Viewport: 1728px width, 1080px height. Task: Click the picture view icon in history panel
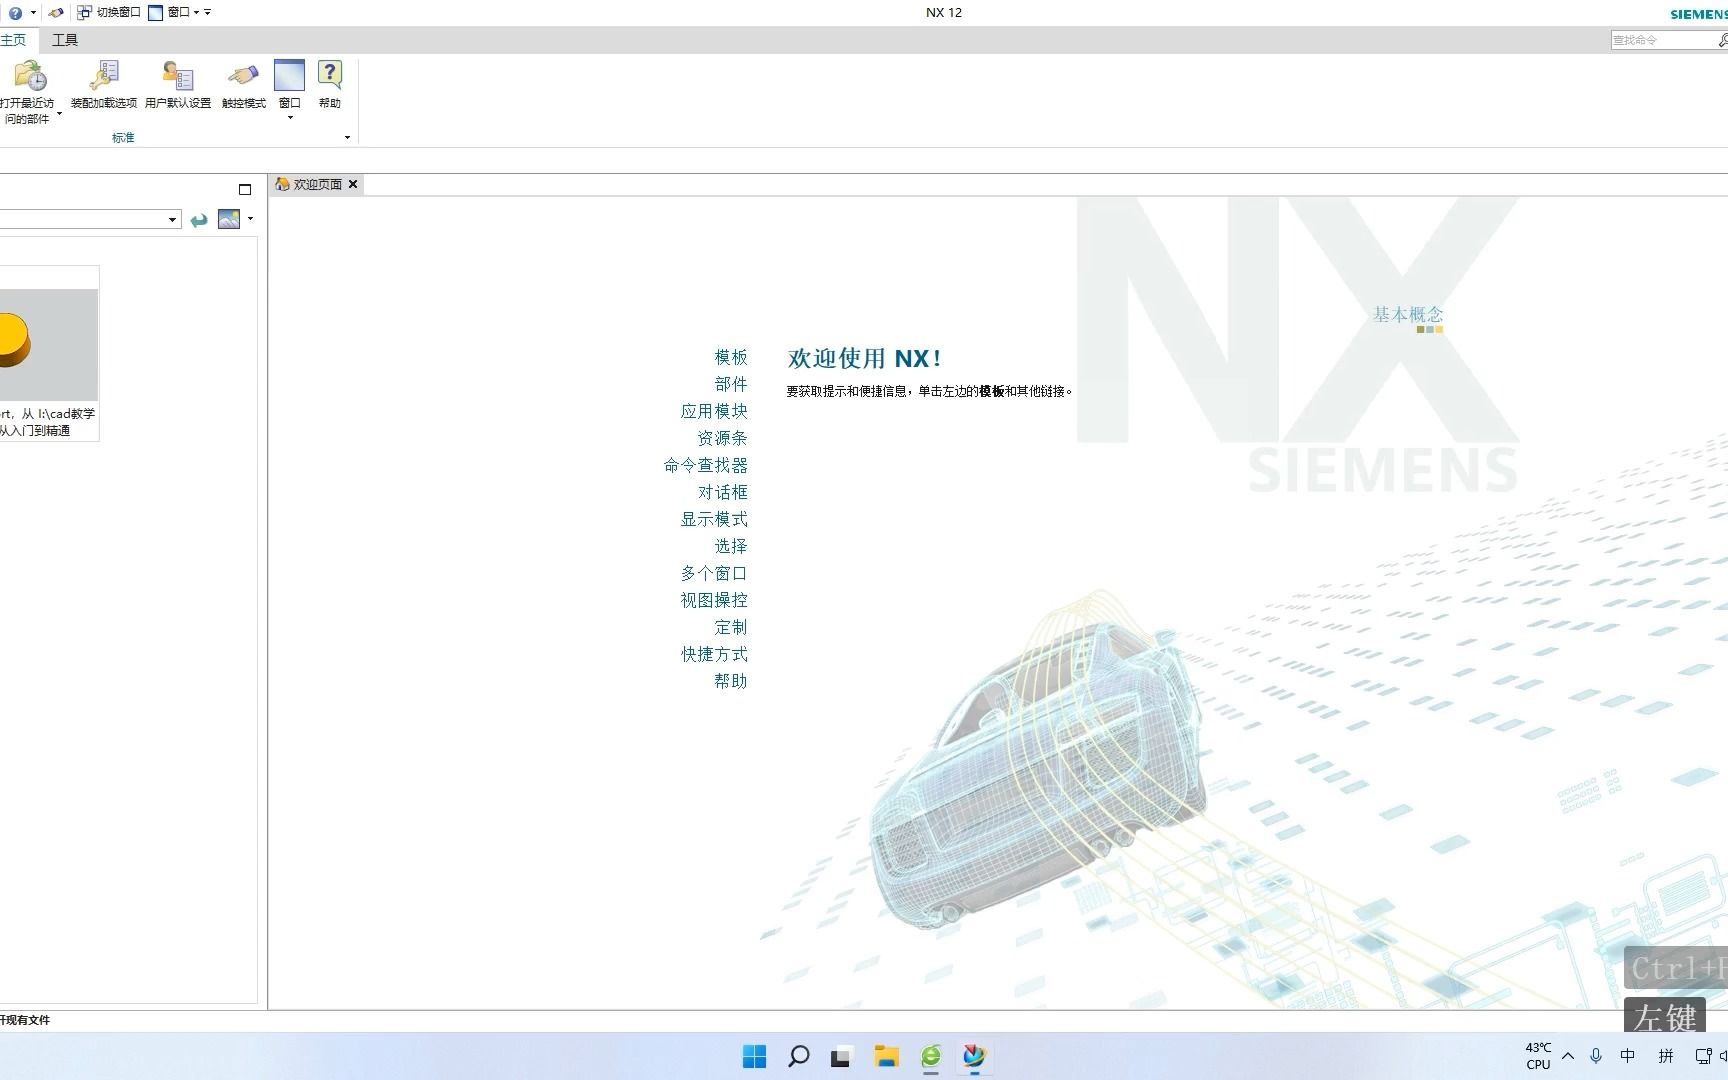click(229, 219)
